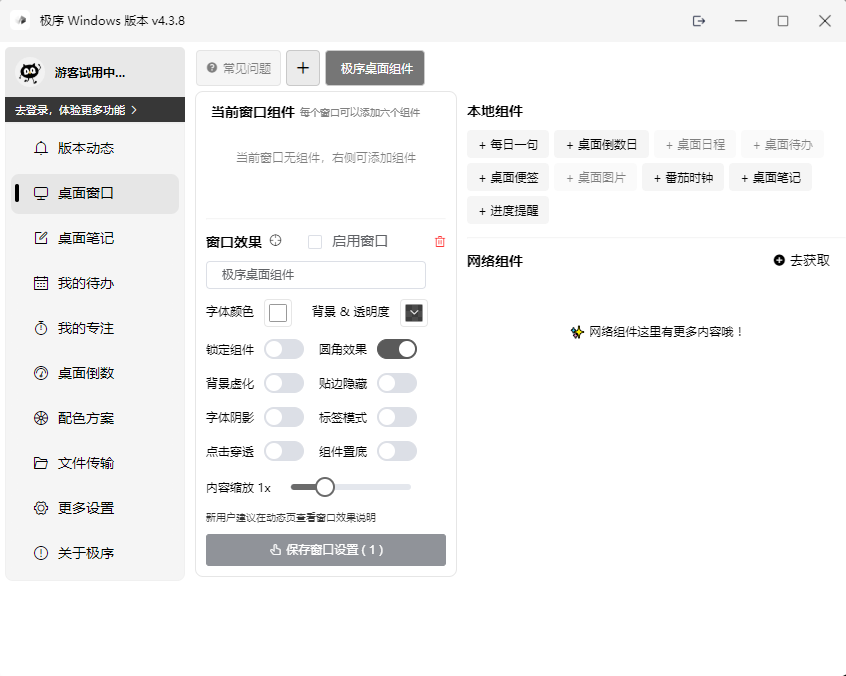
Task: Click the 我的专注 timer icon
Action: 41,328
